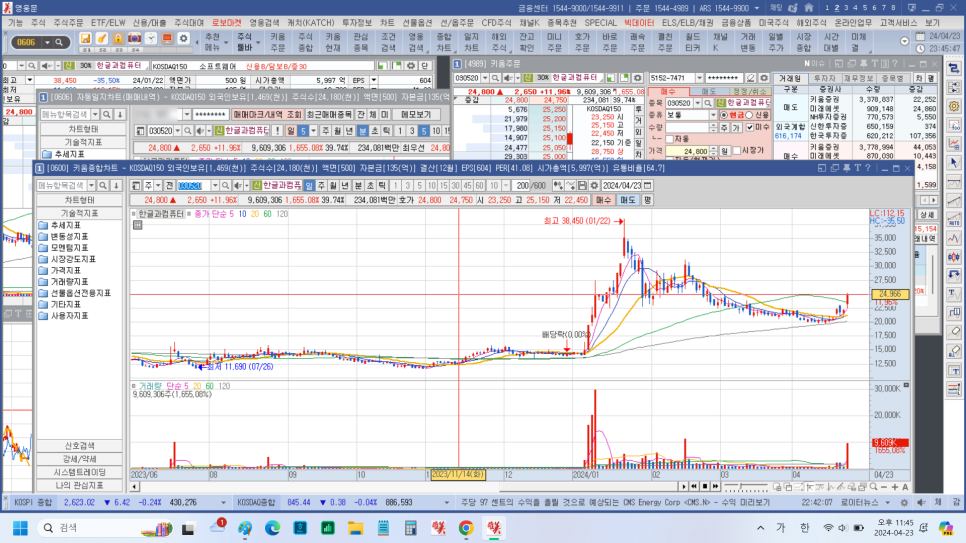The width and height of the screenshot is (966, 543).
Task: Switch to 투자자 tab in order window
Action: [824, 78]
